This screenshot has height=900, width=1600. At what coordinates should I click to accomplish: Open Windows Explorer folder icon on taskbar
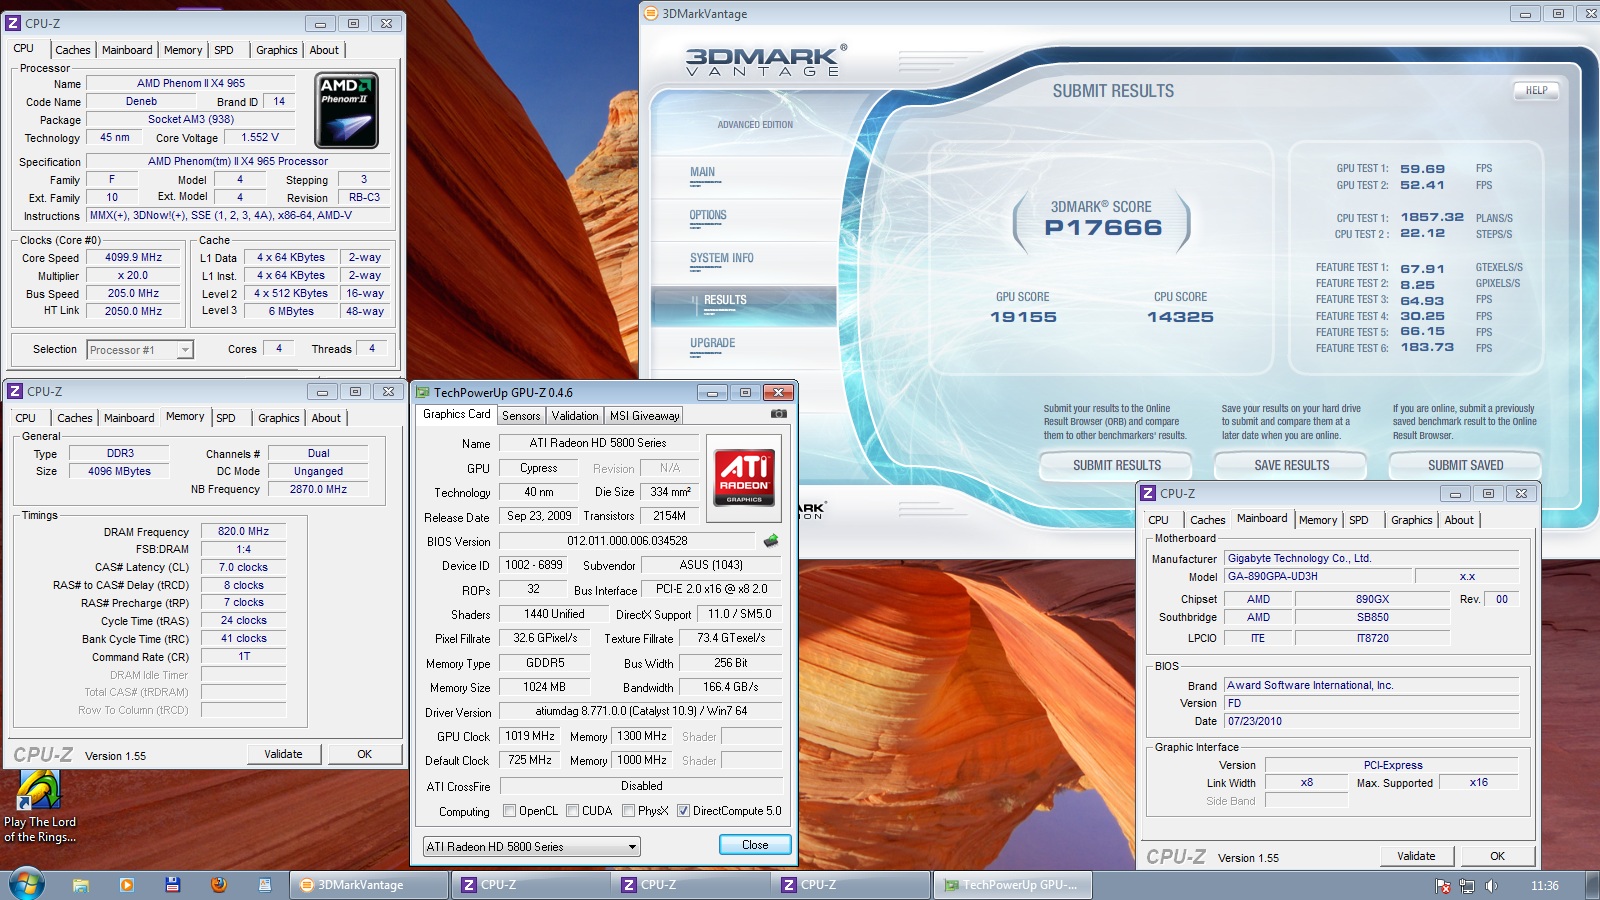point(80,885)
